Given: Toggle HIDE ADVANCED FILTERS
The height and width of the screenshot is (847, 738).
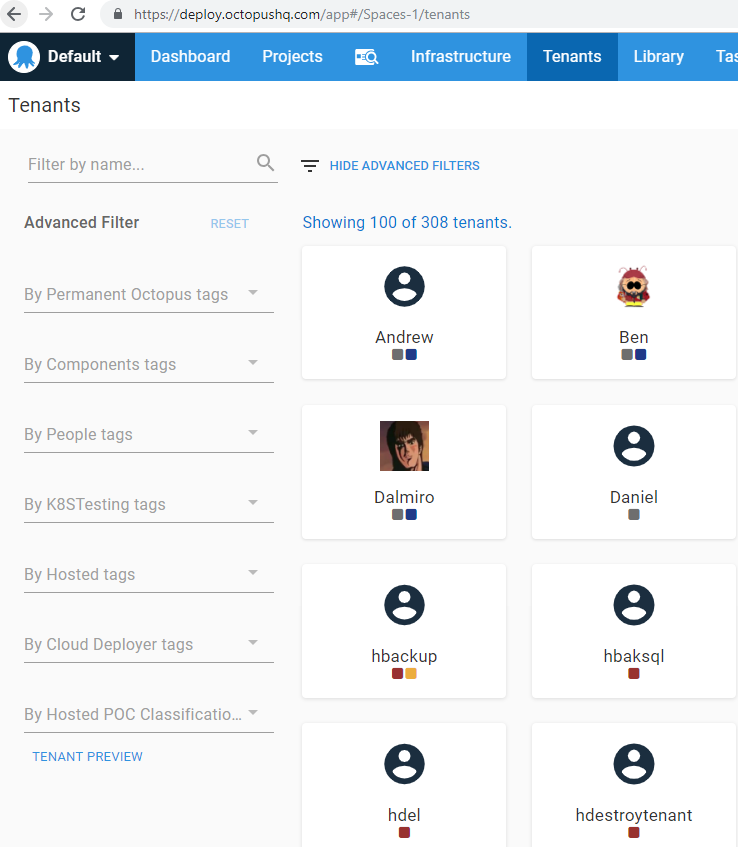Looking at the screenshot, I should [x=404, y=165].
